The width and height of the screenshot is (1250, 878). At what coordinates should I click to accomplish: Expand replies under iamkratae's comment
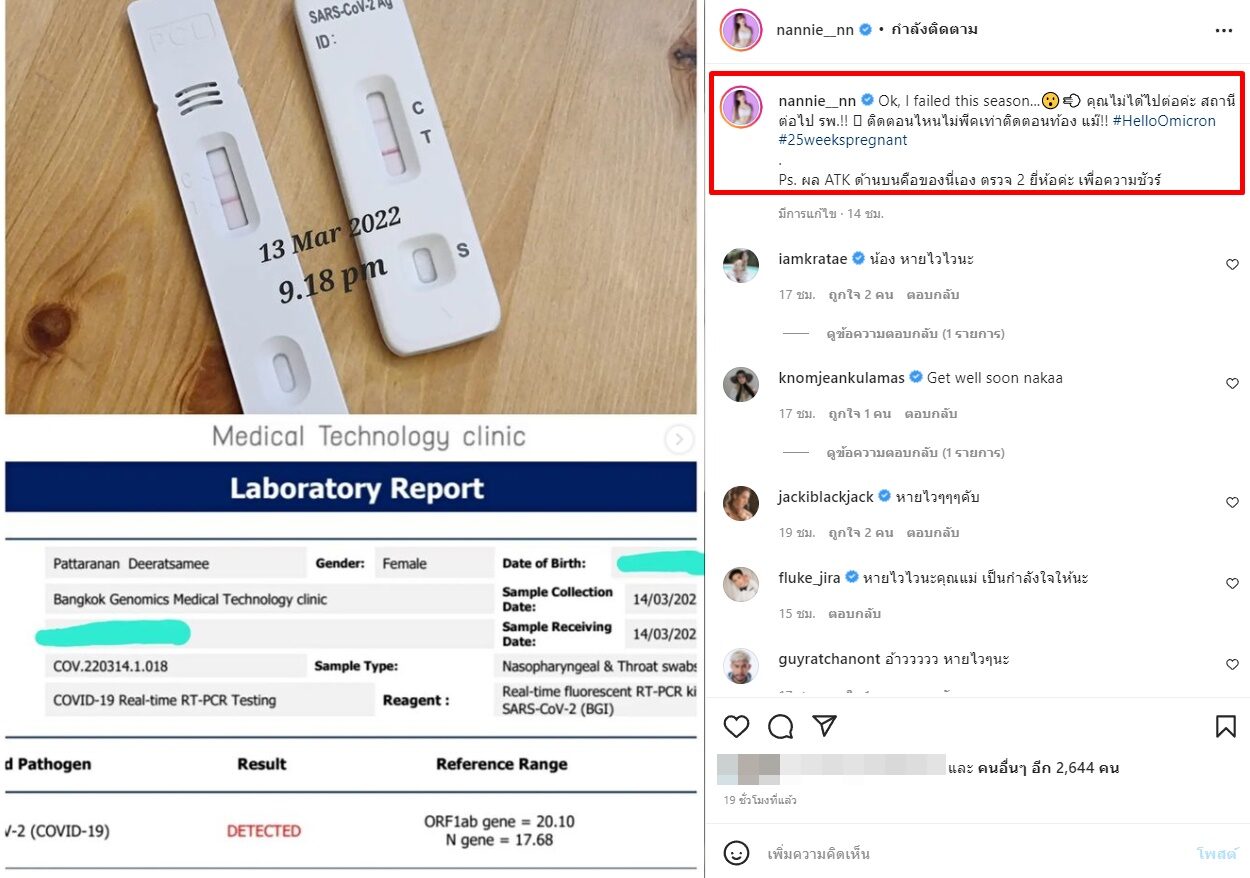(915, 334)
